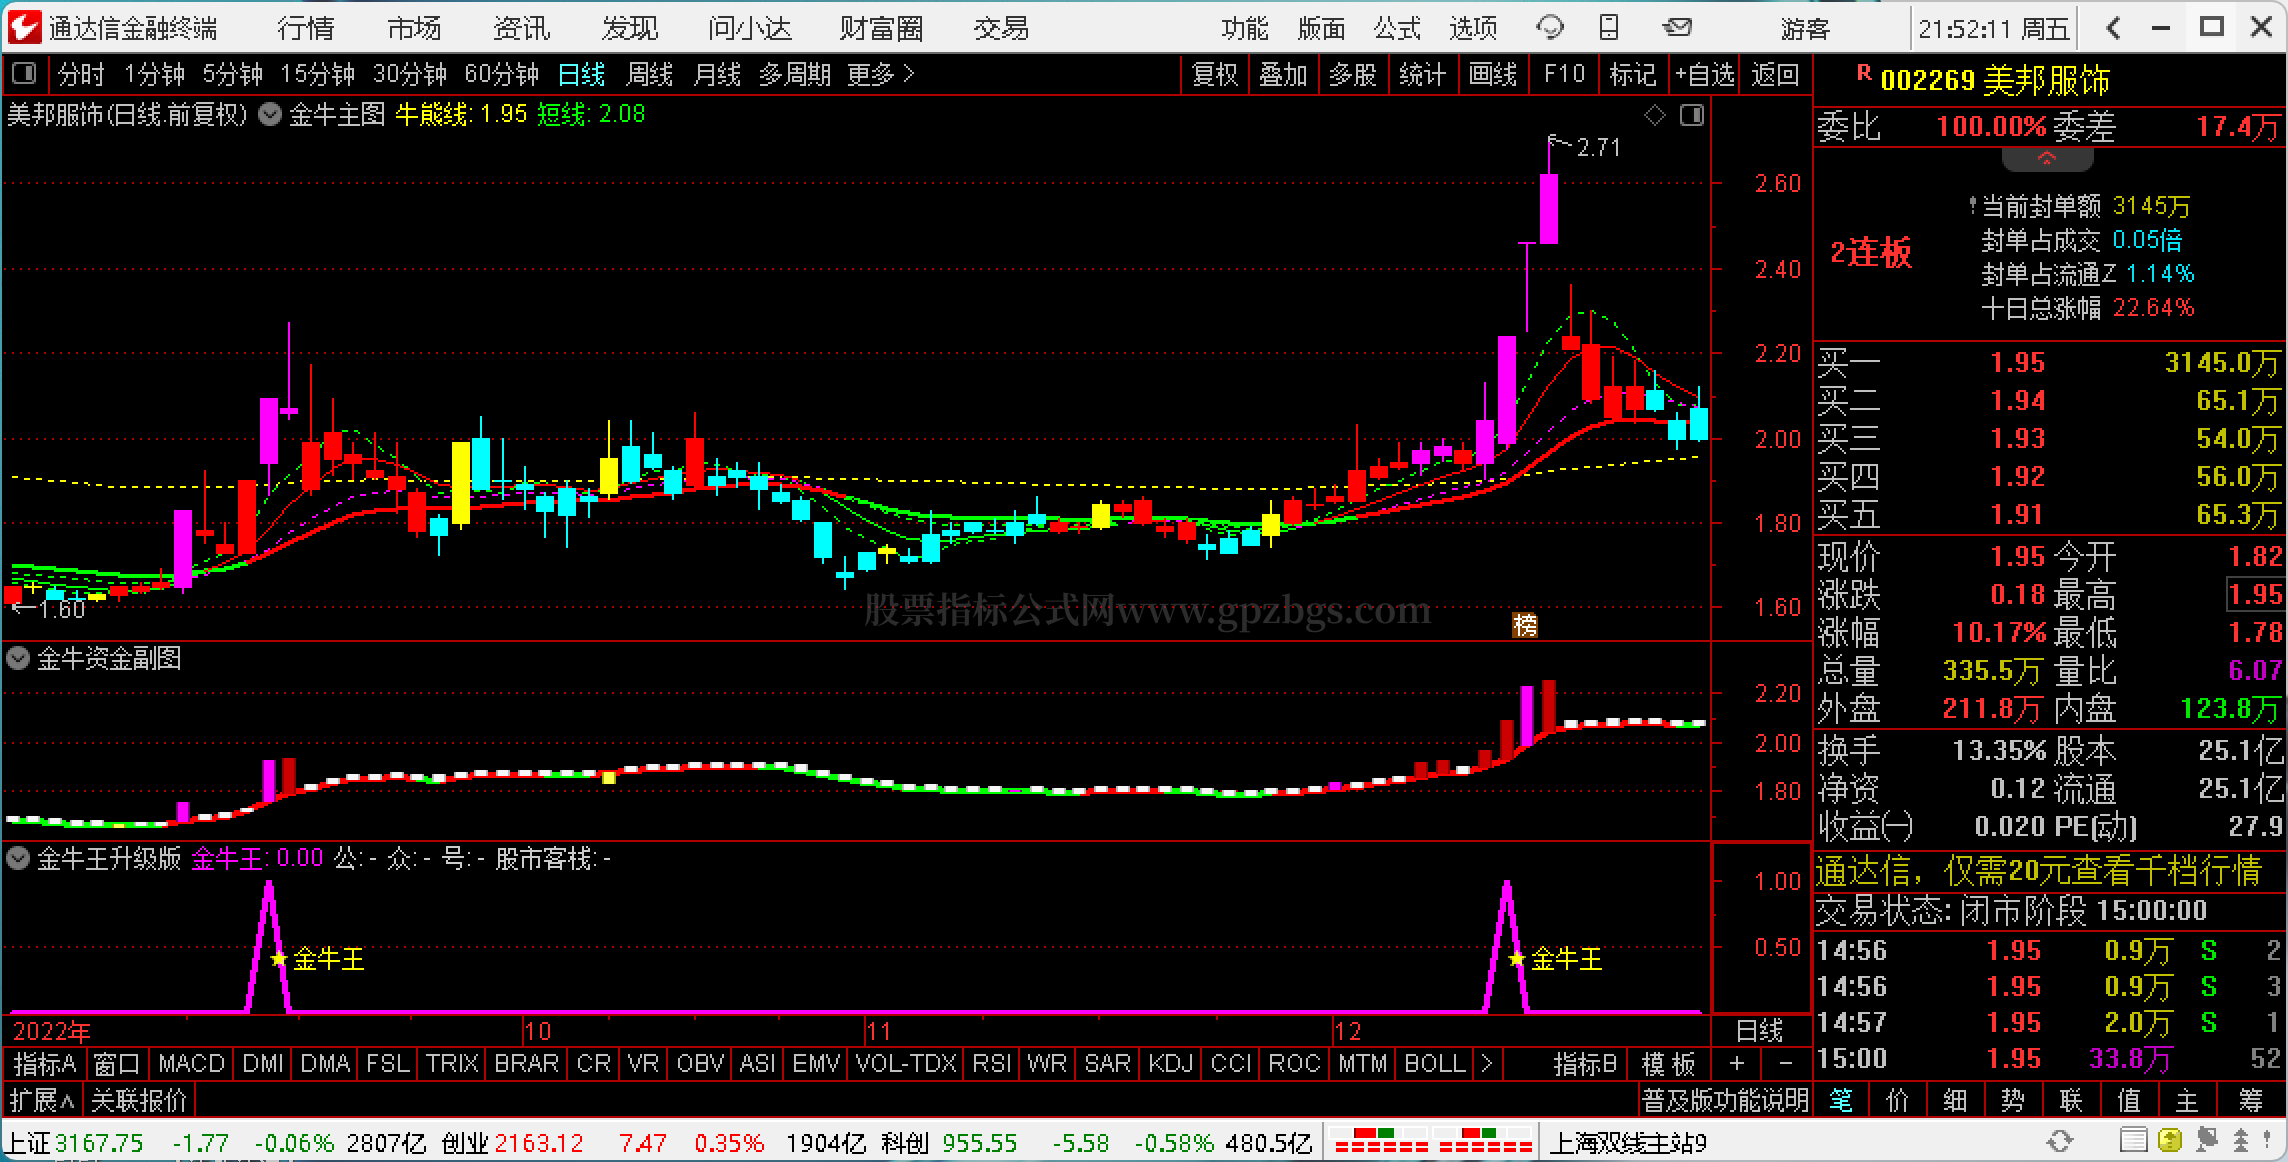Click the zoom-in plus button below the chart

[1738, 1064]
